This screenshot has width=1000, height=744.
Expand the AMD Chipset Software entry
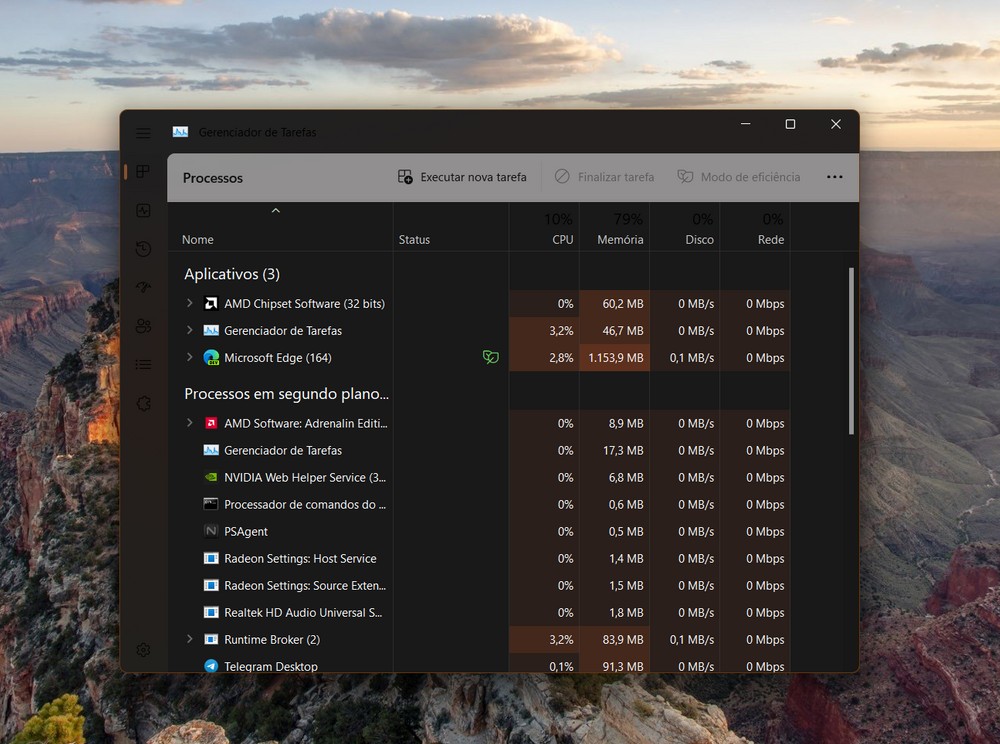pyautogui.click(x=190, y=303)
